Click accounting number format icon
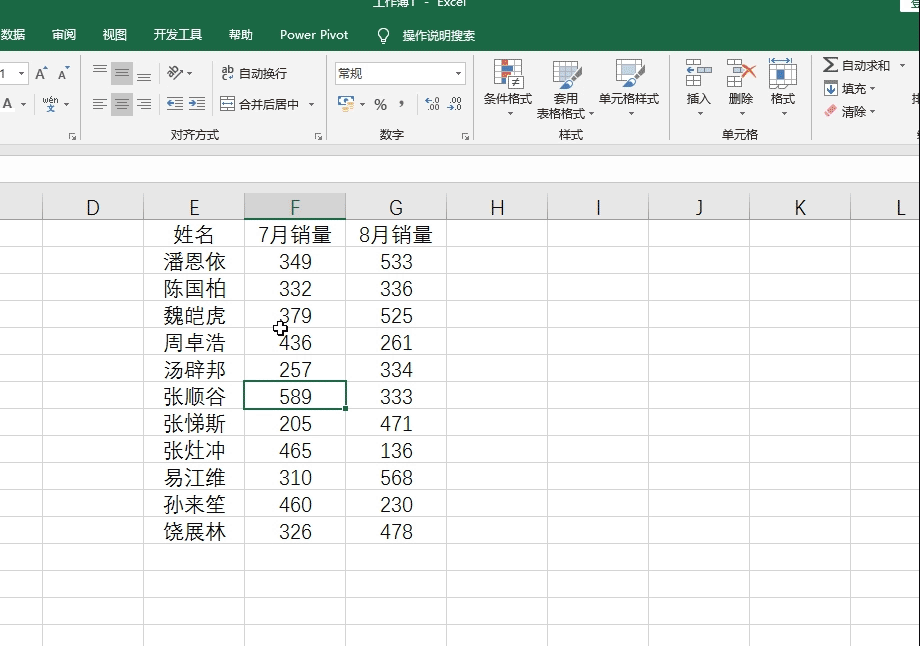Screen dimensions: 920x646 [x=346, y=104]
